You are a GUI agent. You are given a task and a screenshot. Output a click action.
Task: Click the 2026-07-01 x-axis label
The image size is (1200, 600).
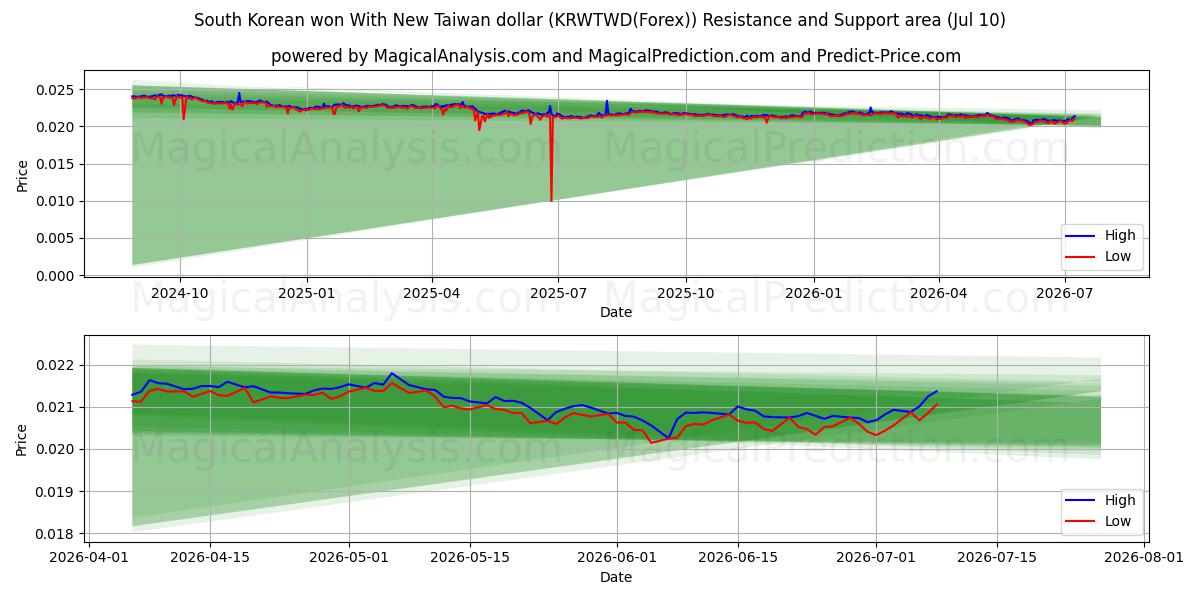tap(877, 557)
